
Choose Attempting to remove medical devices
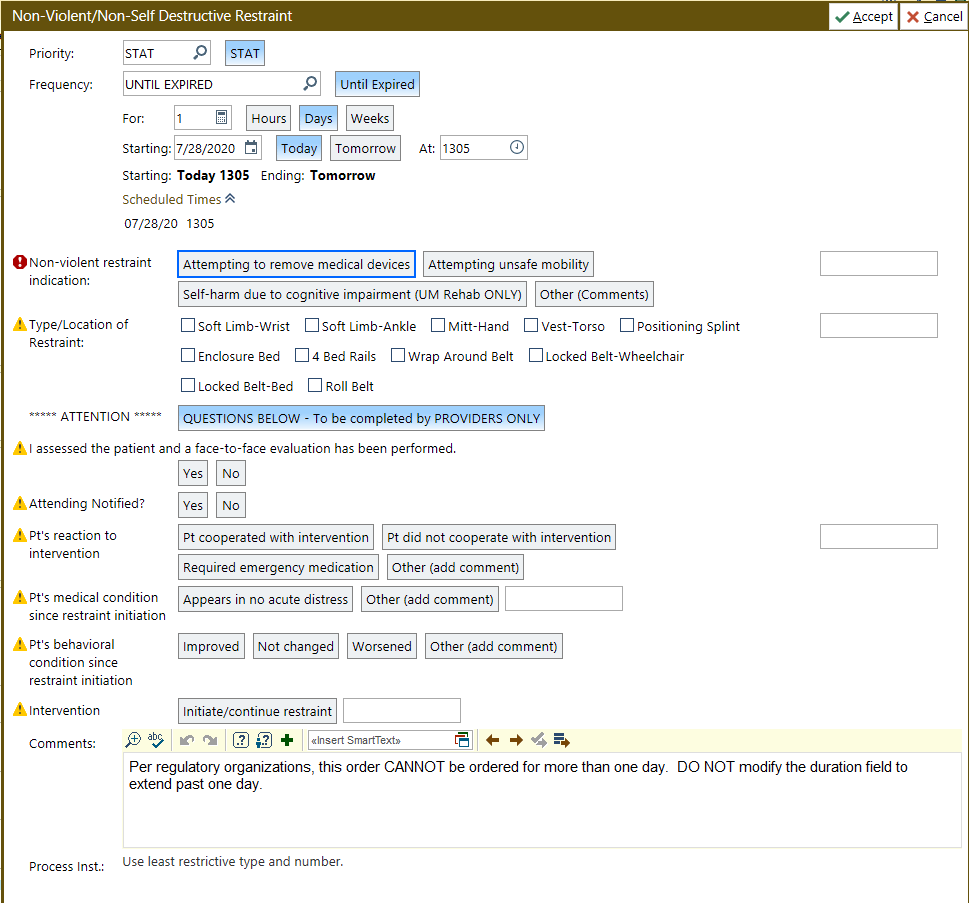(296, 264)
